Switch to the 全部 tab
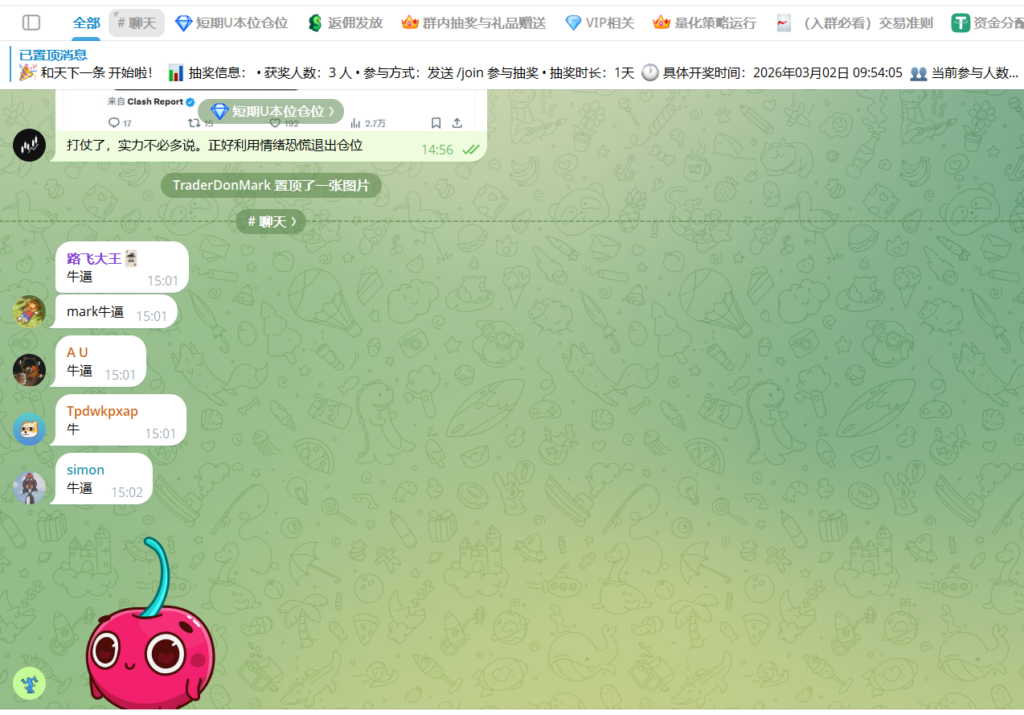Screen dimensions: 1024x715 click(x=86, y=22)
